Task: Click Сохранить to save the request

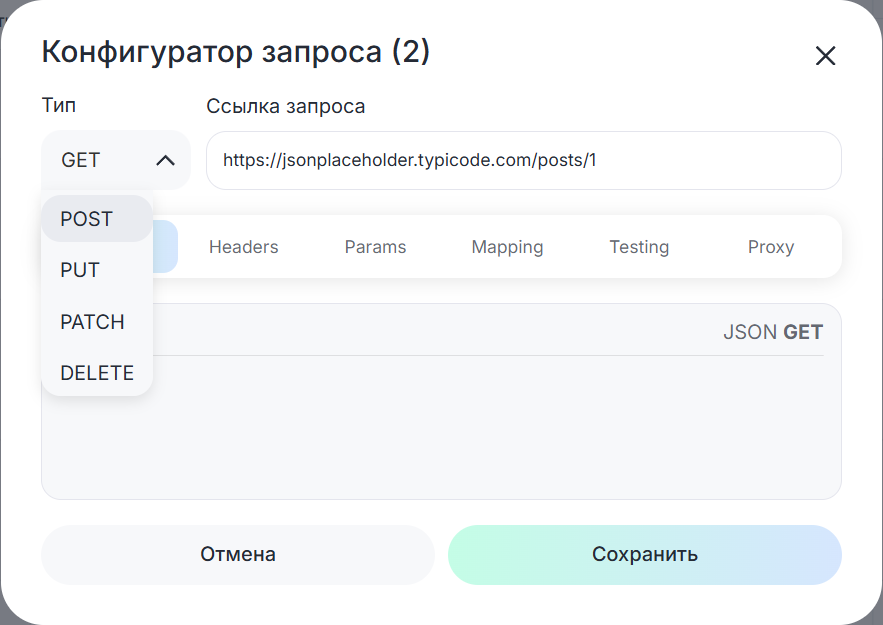Action: [x=644, y=554]
